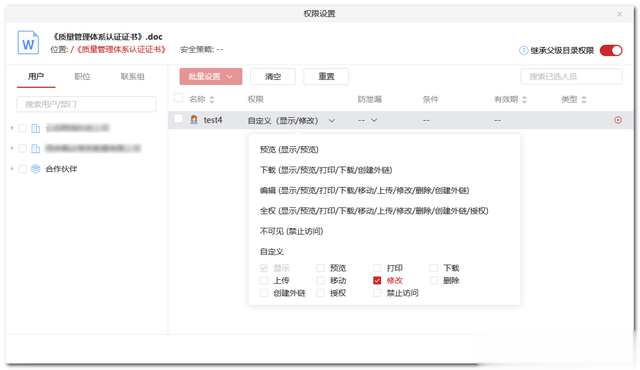Viewport: 640px width, 370px height.
Task: Enable the 创建外链 custom permission checkbox
Action: coord(264,293)
